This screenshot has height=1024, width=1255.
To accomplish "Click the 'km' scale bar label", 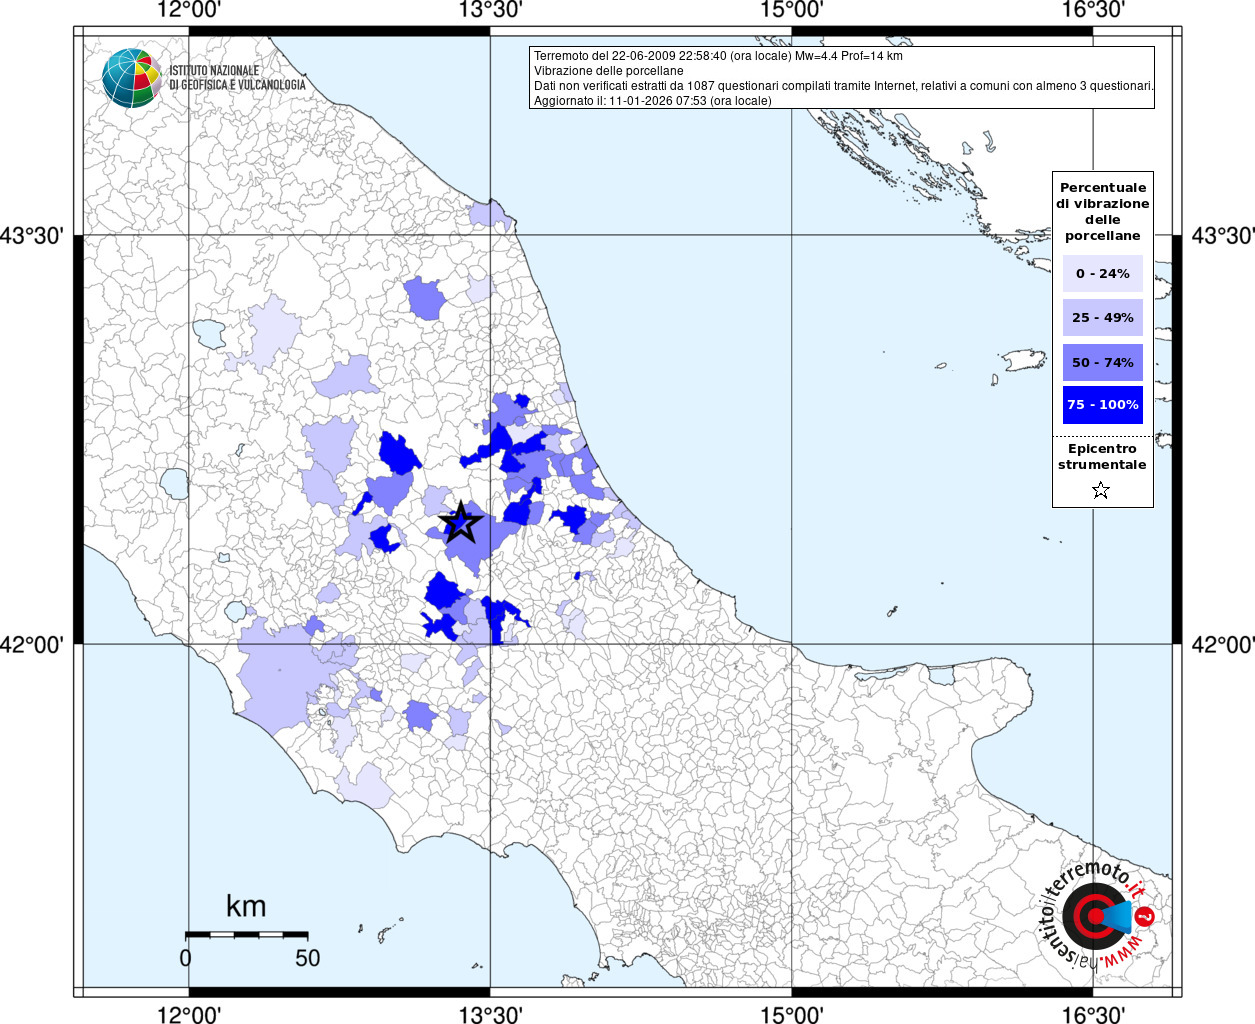I will 246,906.
